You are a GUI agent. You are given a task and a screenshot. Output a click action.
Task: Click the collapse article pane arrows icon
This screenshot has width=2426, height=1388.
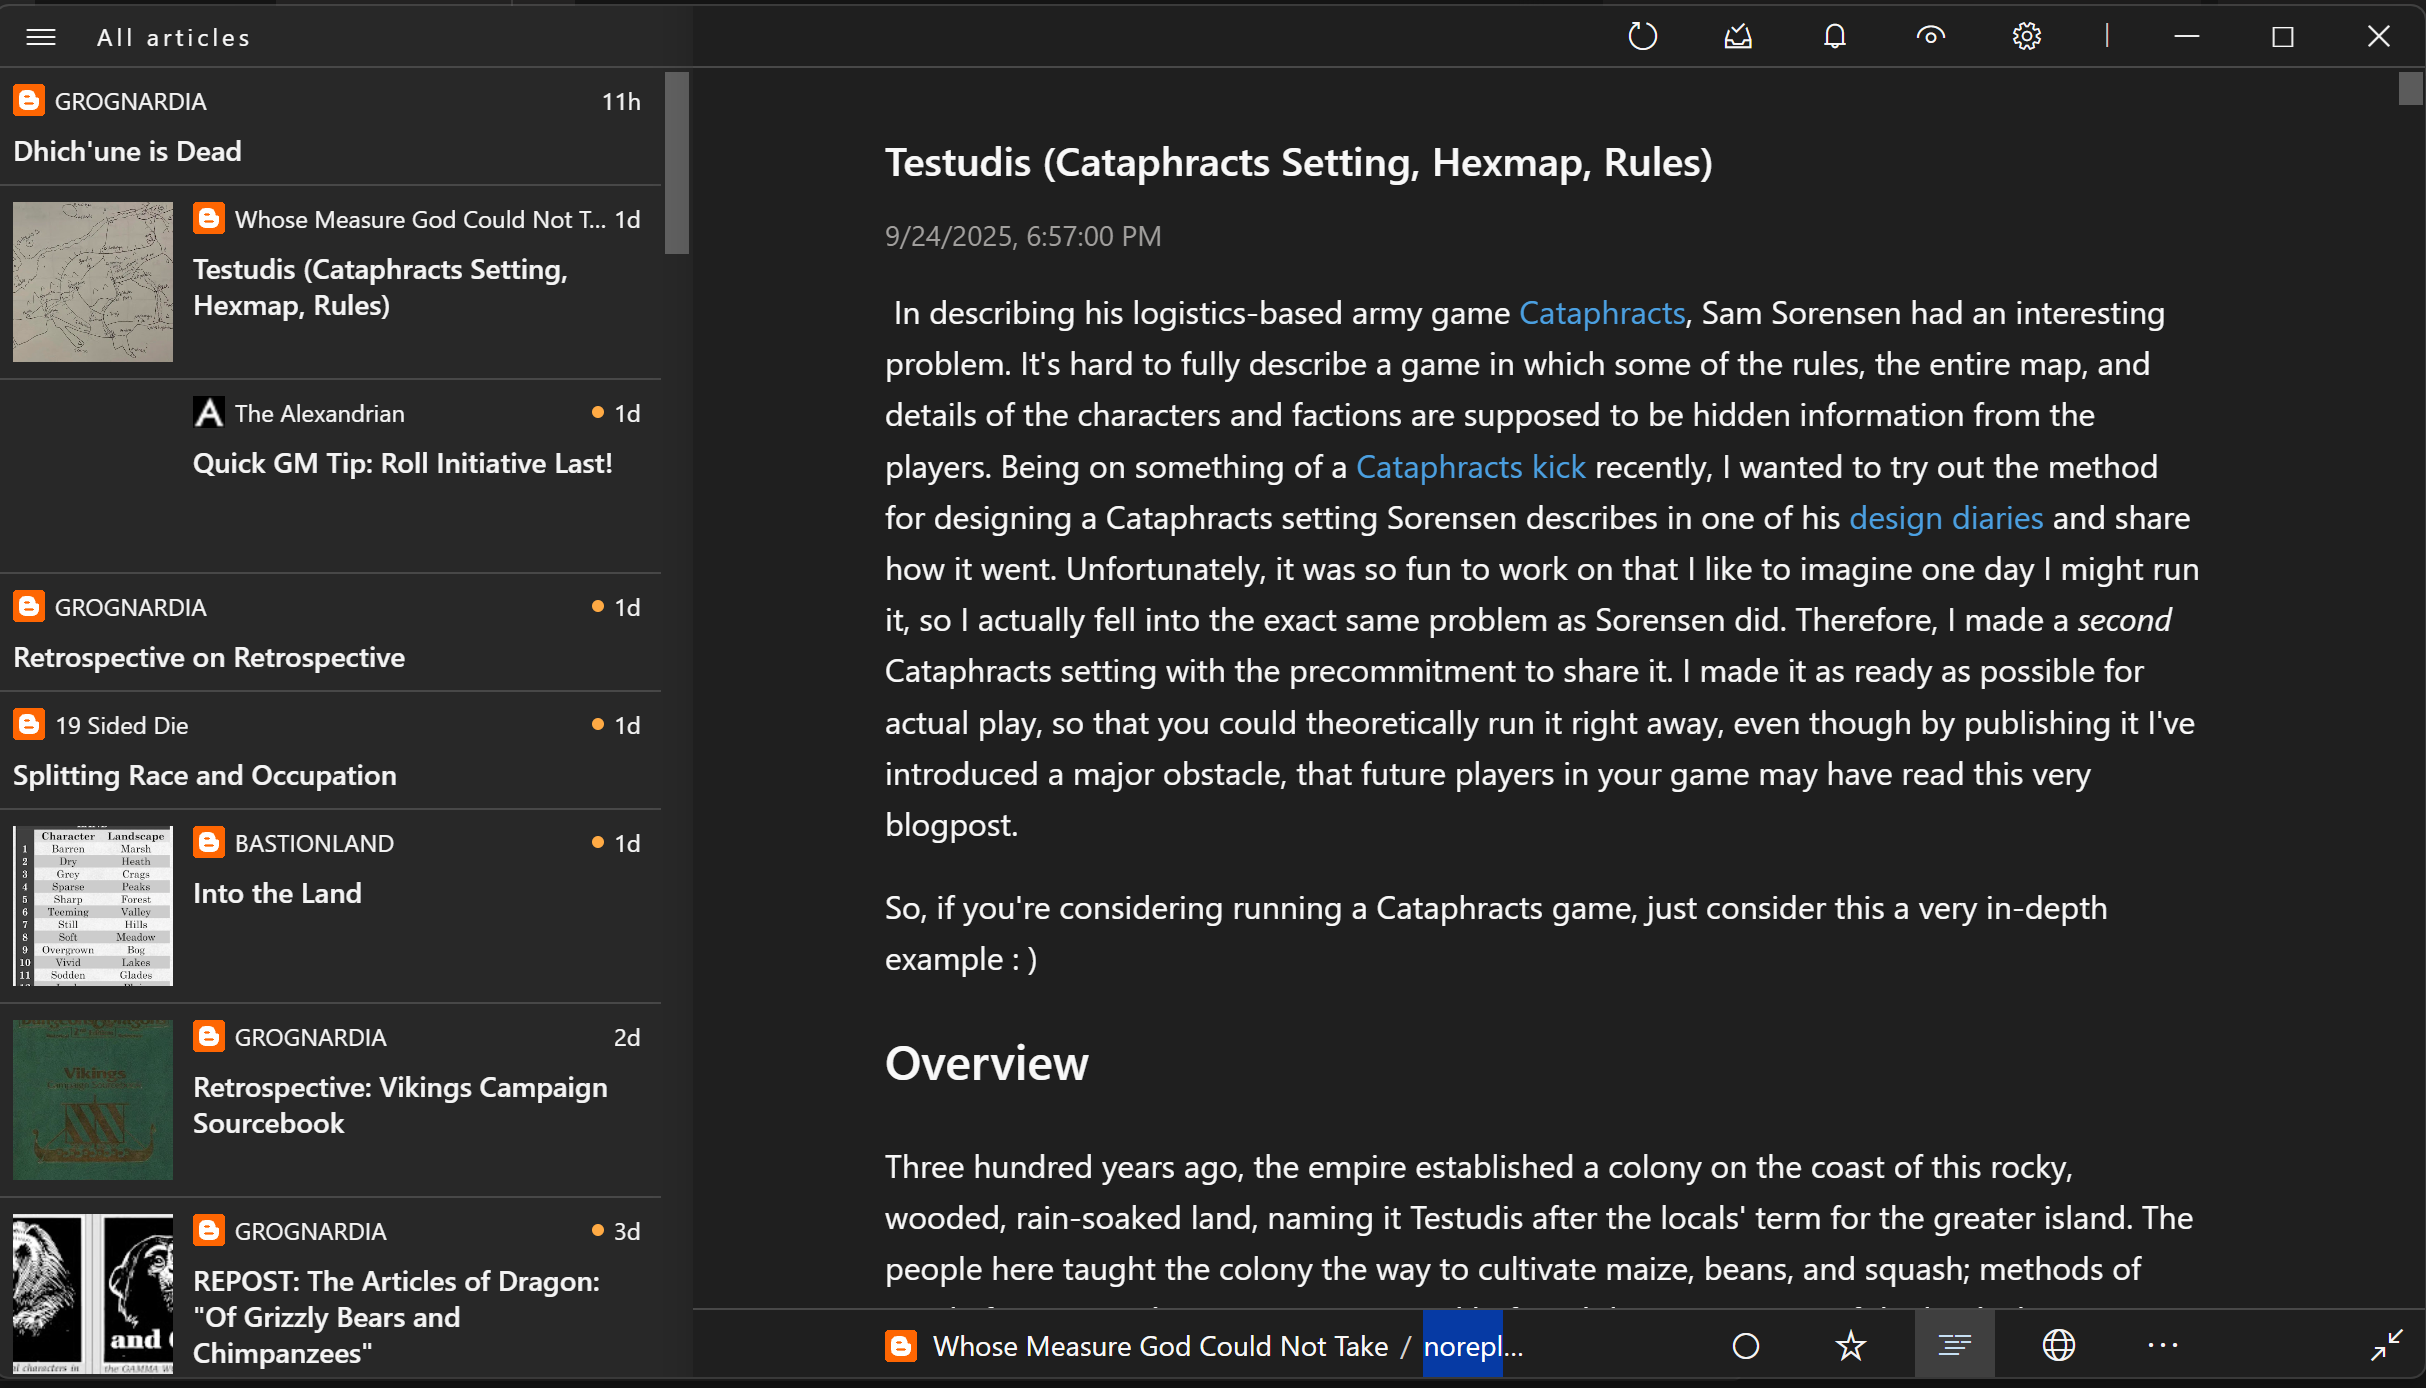point(2387,1346)
